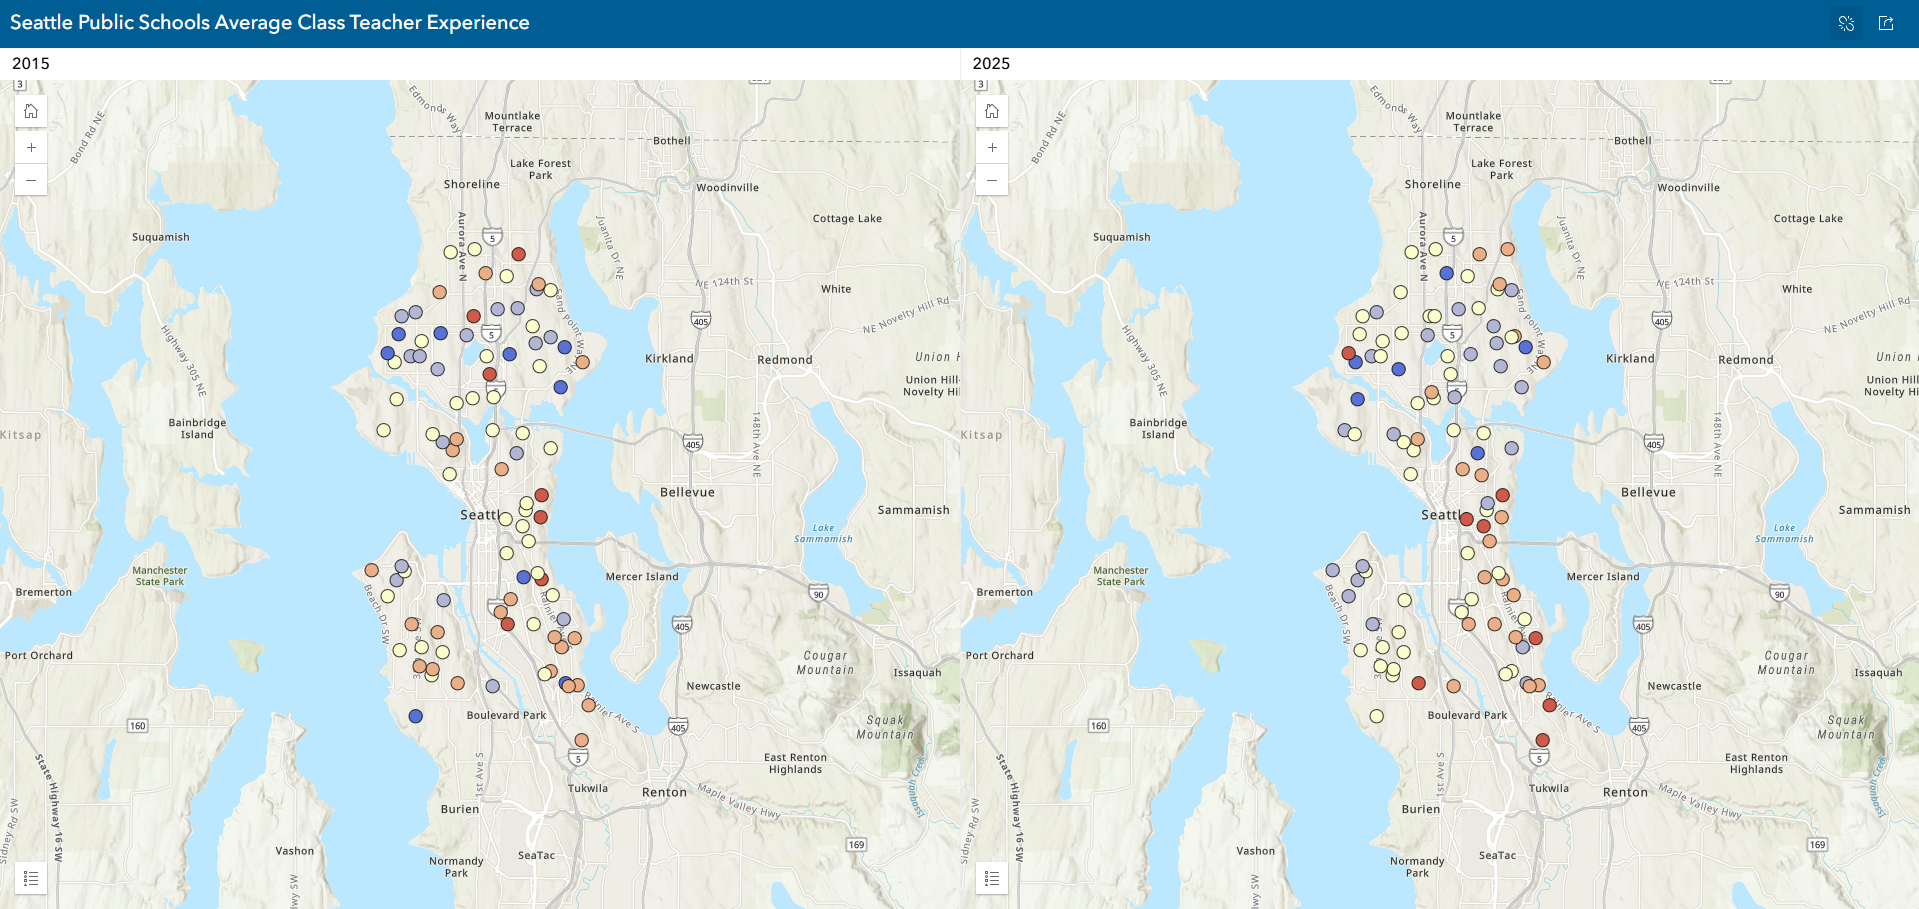
Task: Zoom out on the 2015 map
Action: coord(31,180)
